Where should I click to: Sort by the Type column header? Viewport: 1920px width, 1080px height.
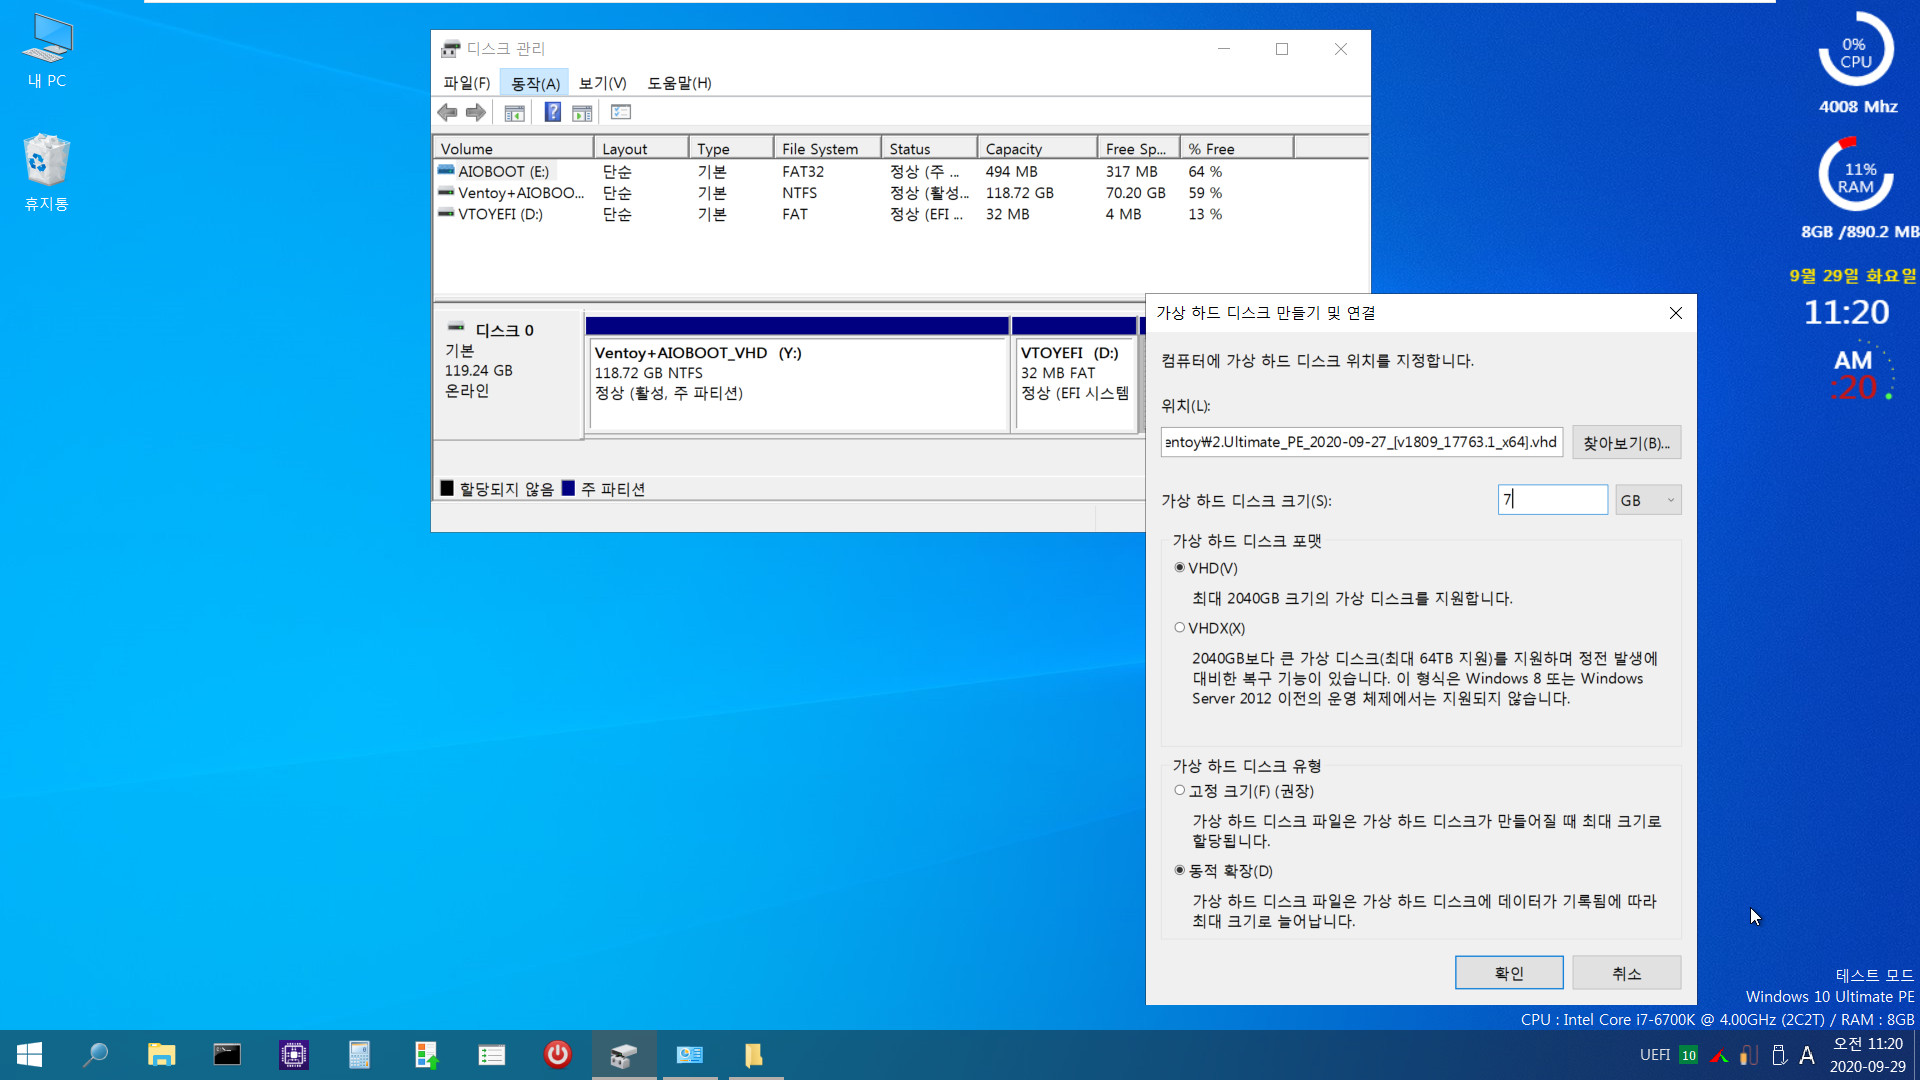point(731,148)
